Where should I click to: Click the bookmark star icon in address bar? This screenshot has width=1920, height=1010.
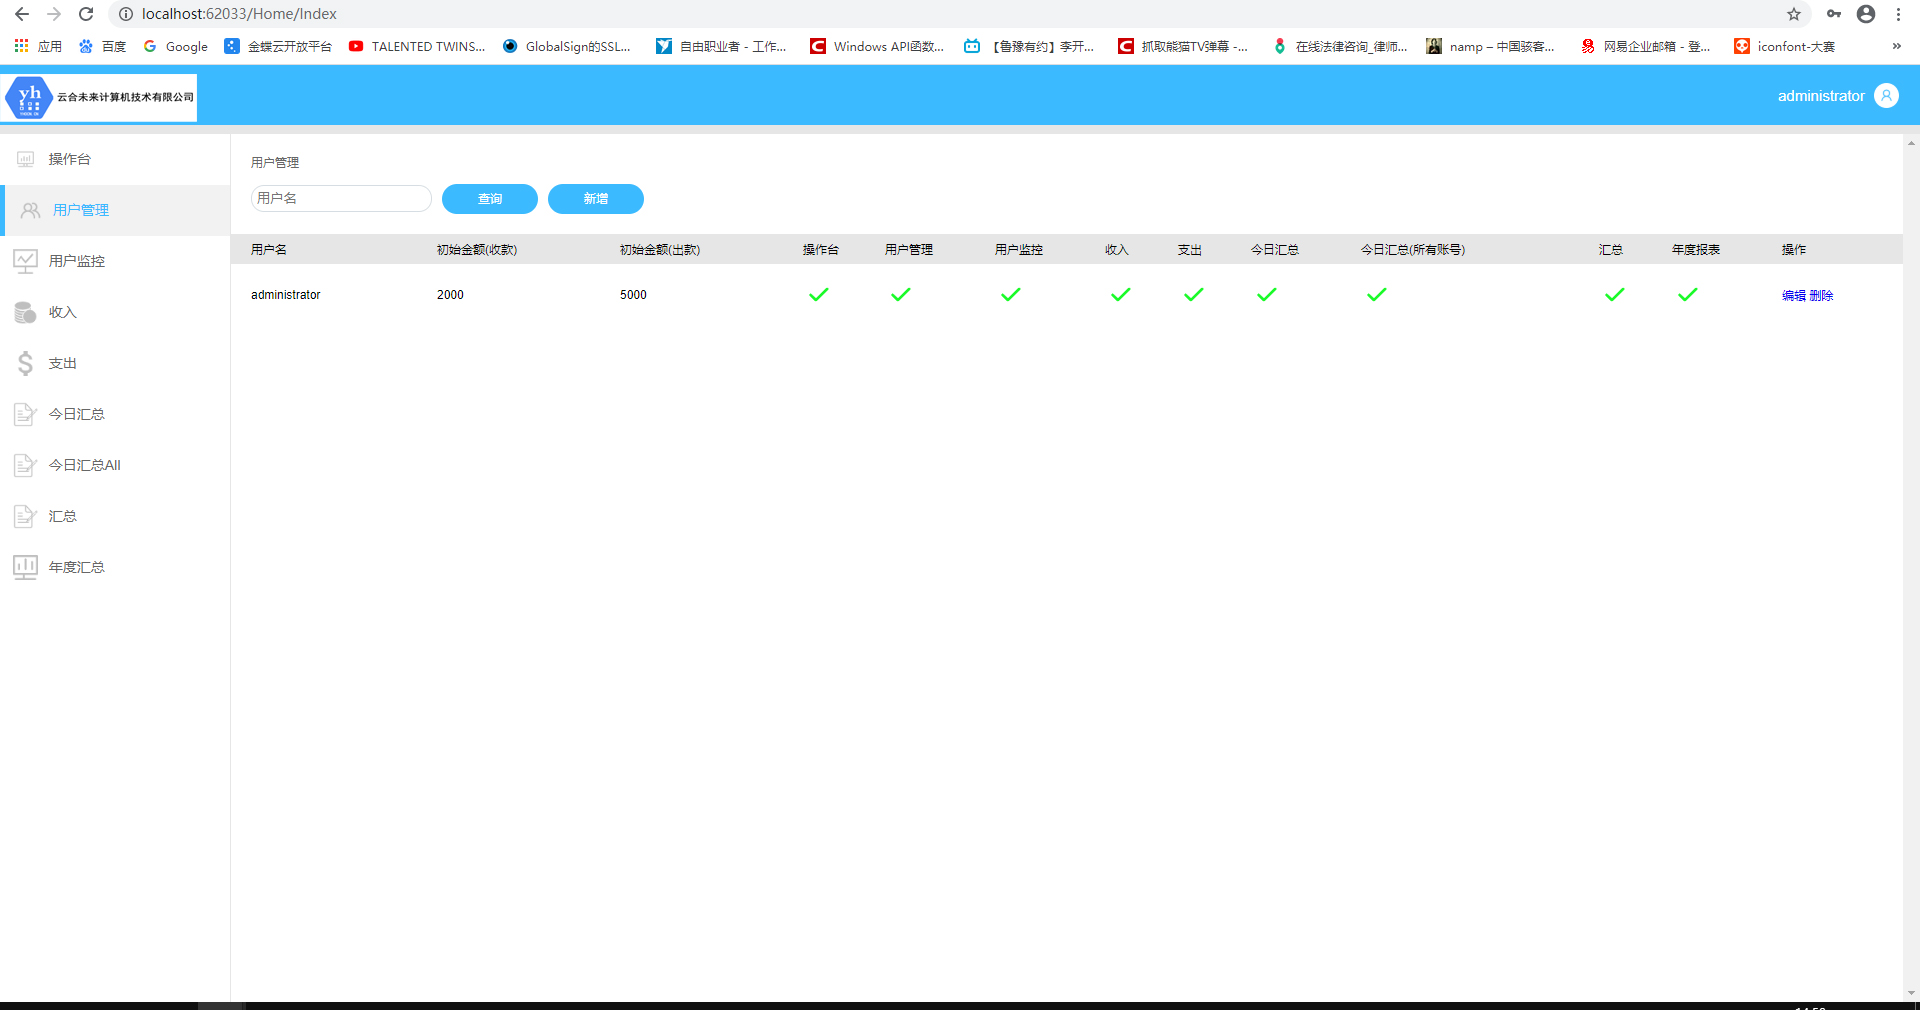1794,14
